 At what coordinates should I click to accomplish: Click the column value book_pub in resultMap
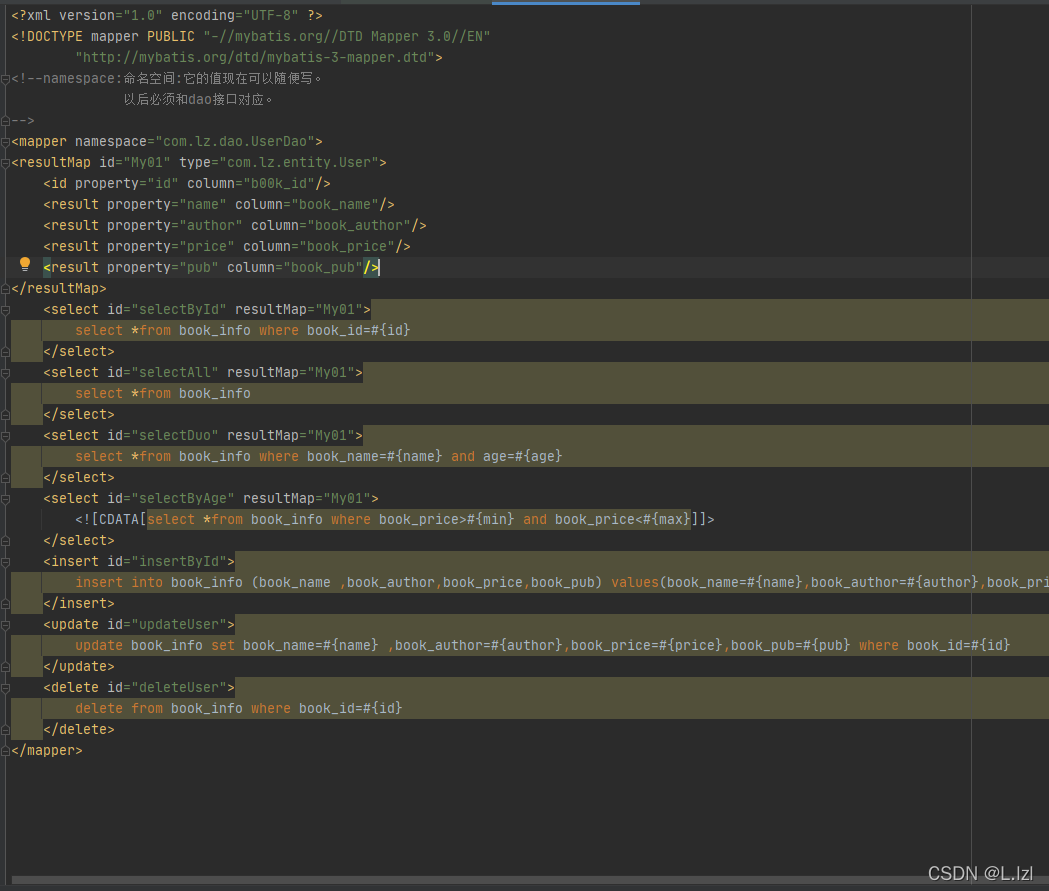[x=322, y=268]
